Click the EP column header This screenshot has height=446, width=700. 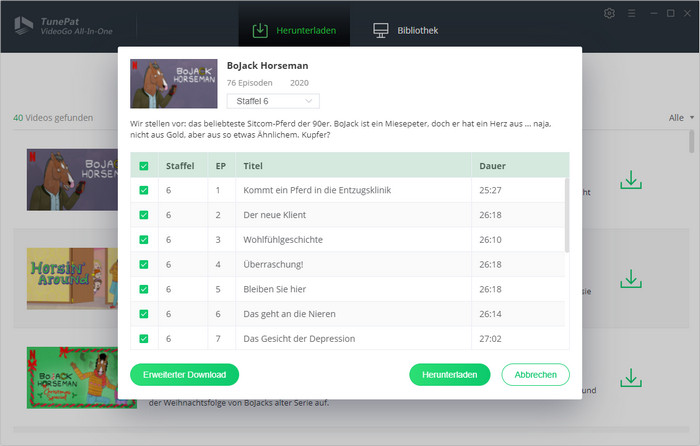click(x=221, y=166)
